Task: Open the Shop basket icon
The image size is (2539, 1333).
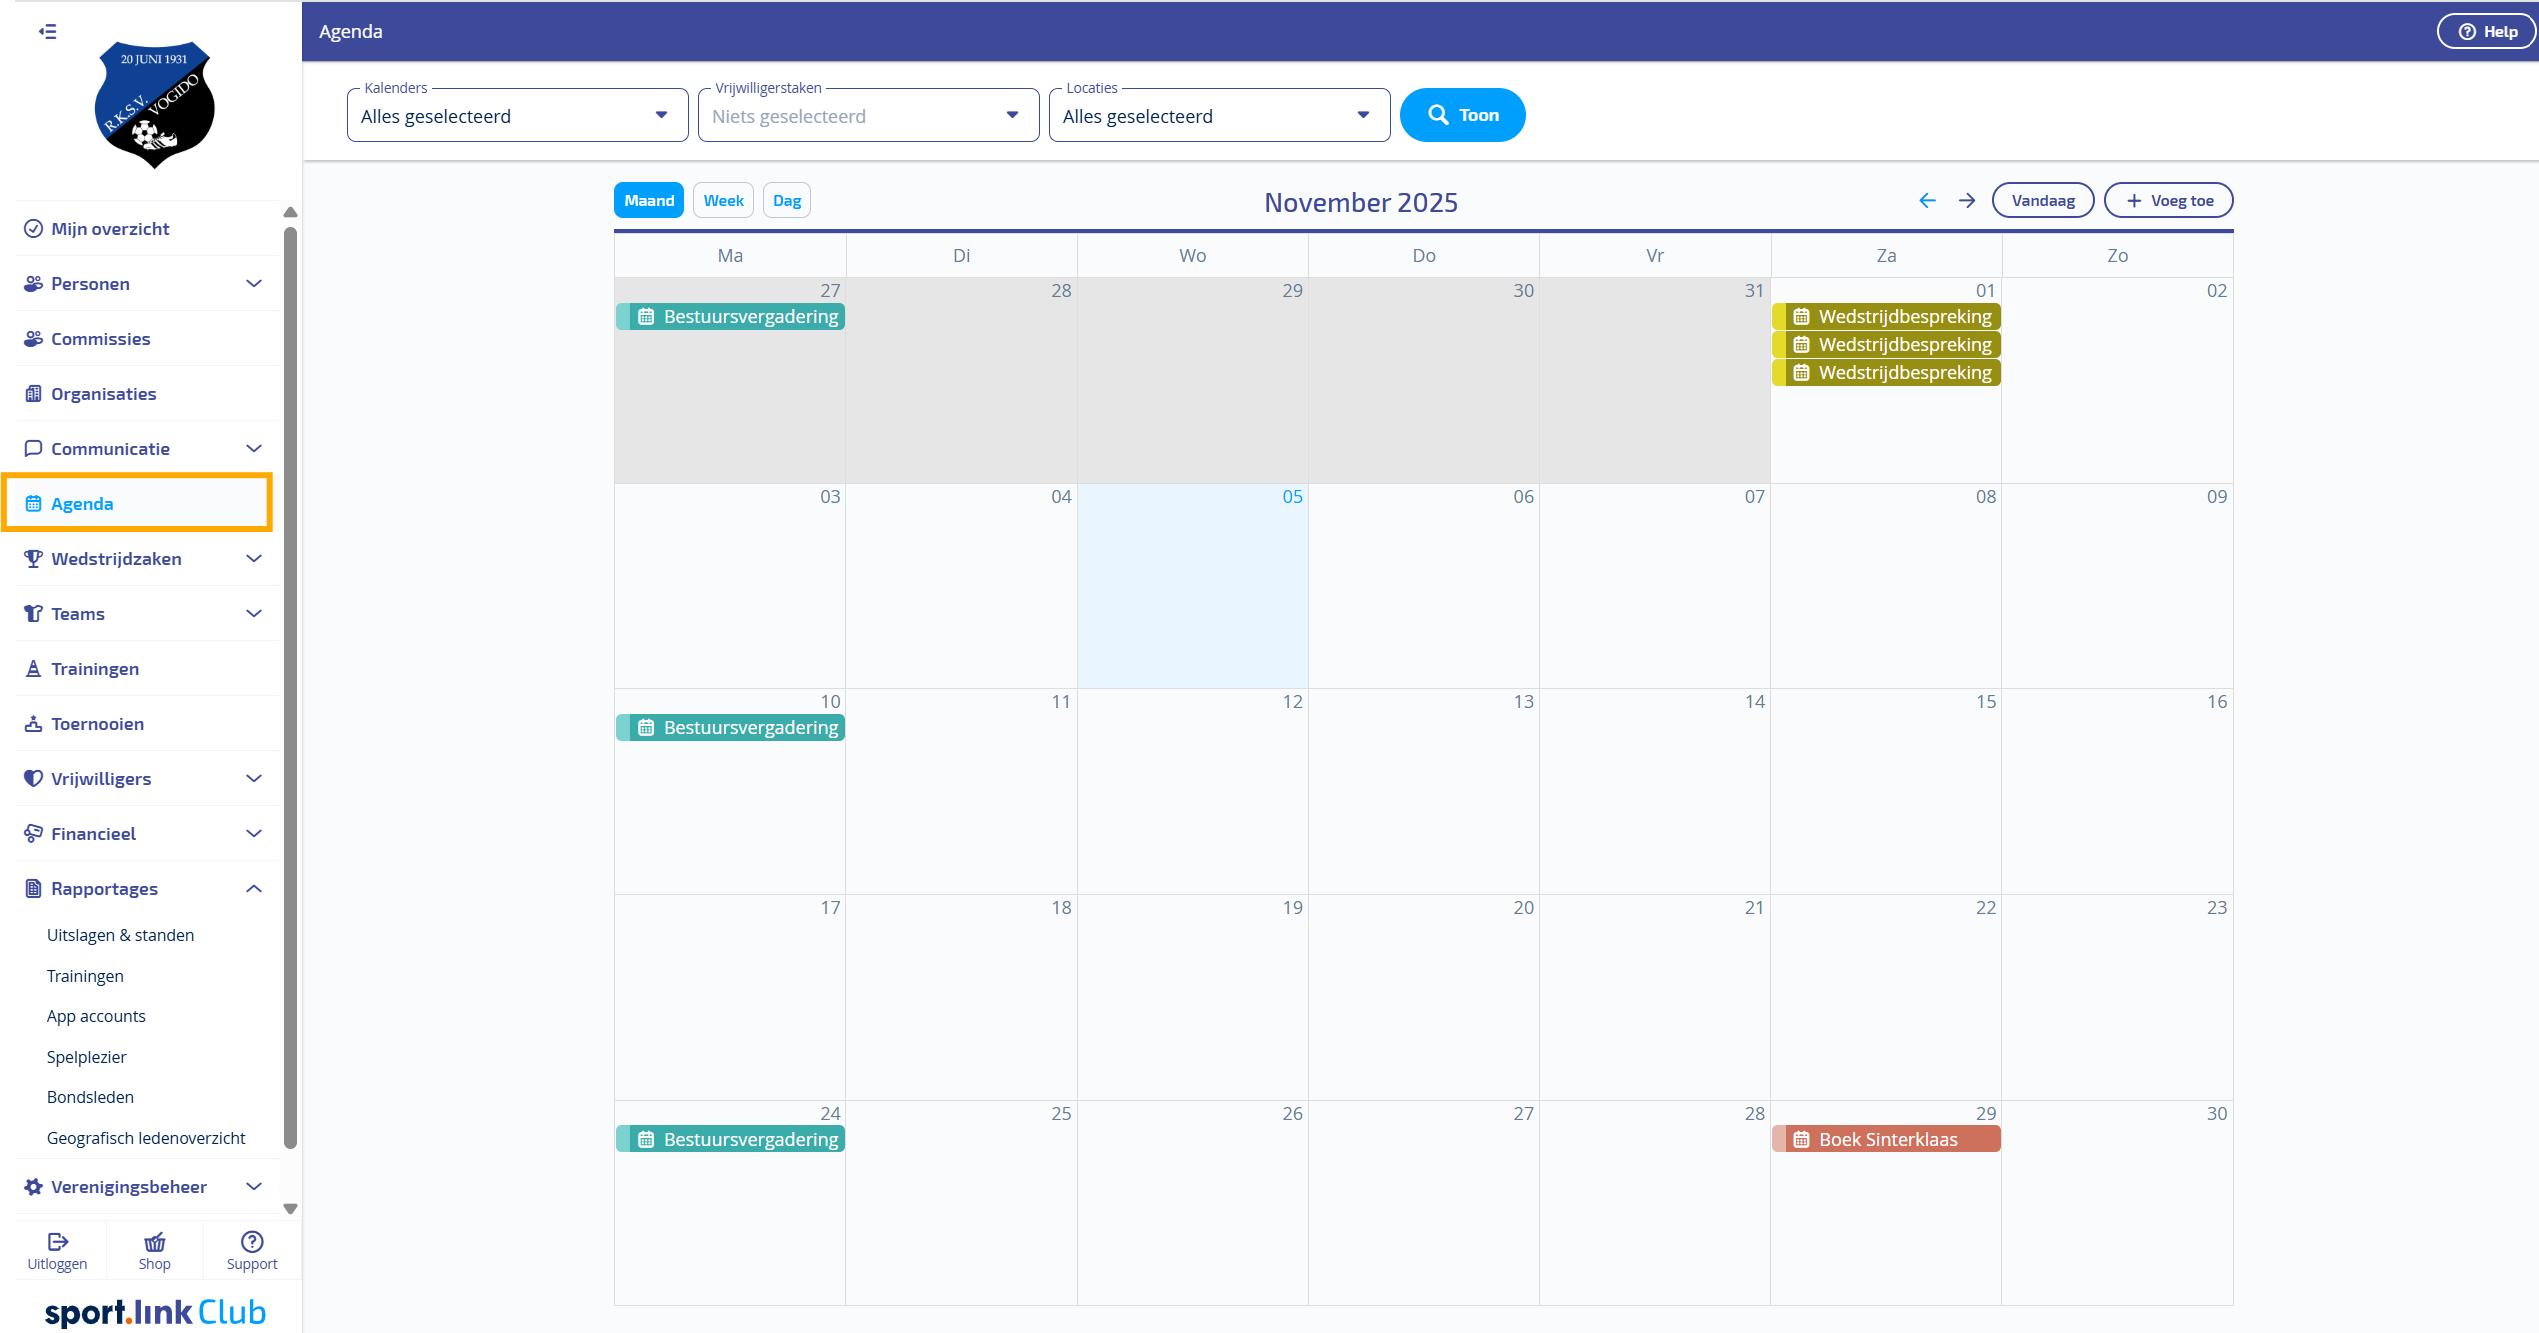Action: click(155, 1242)
